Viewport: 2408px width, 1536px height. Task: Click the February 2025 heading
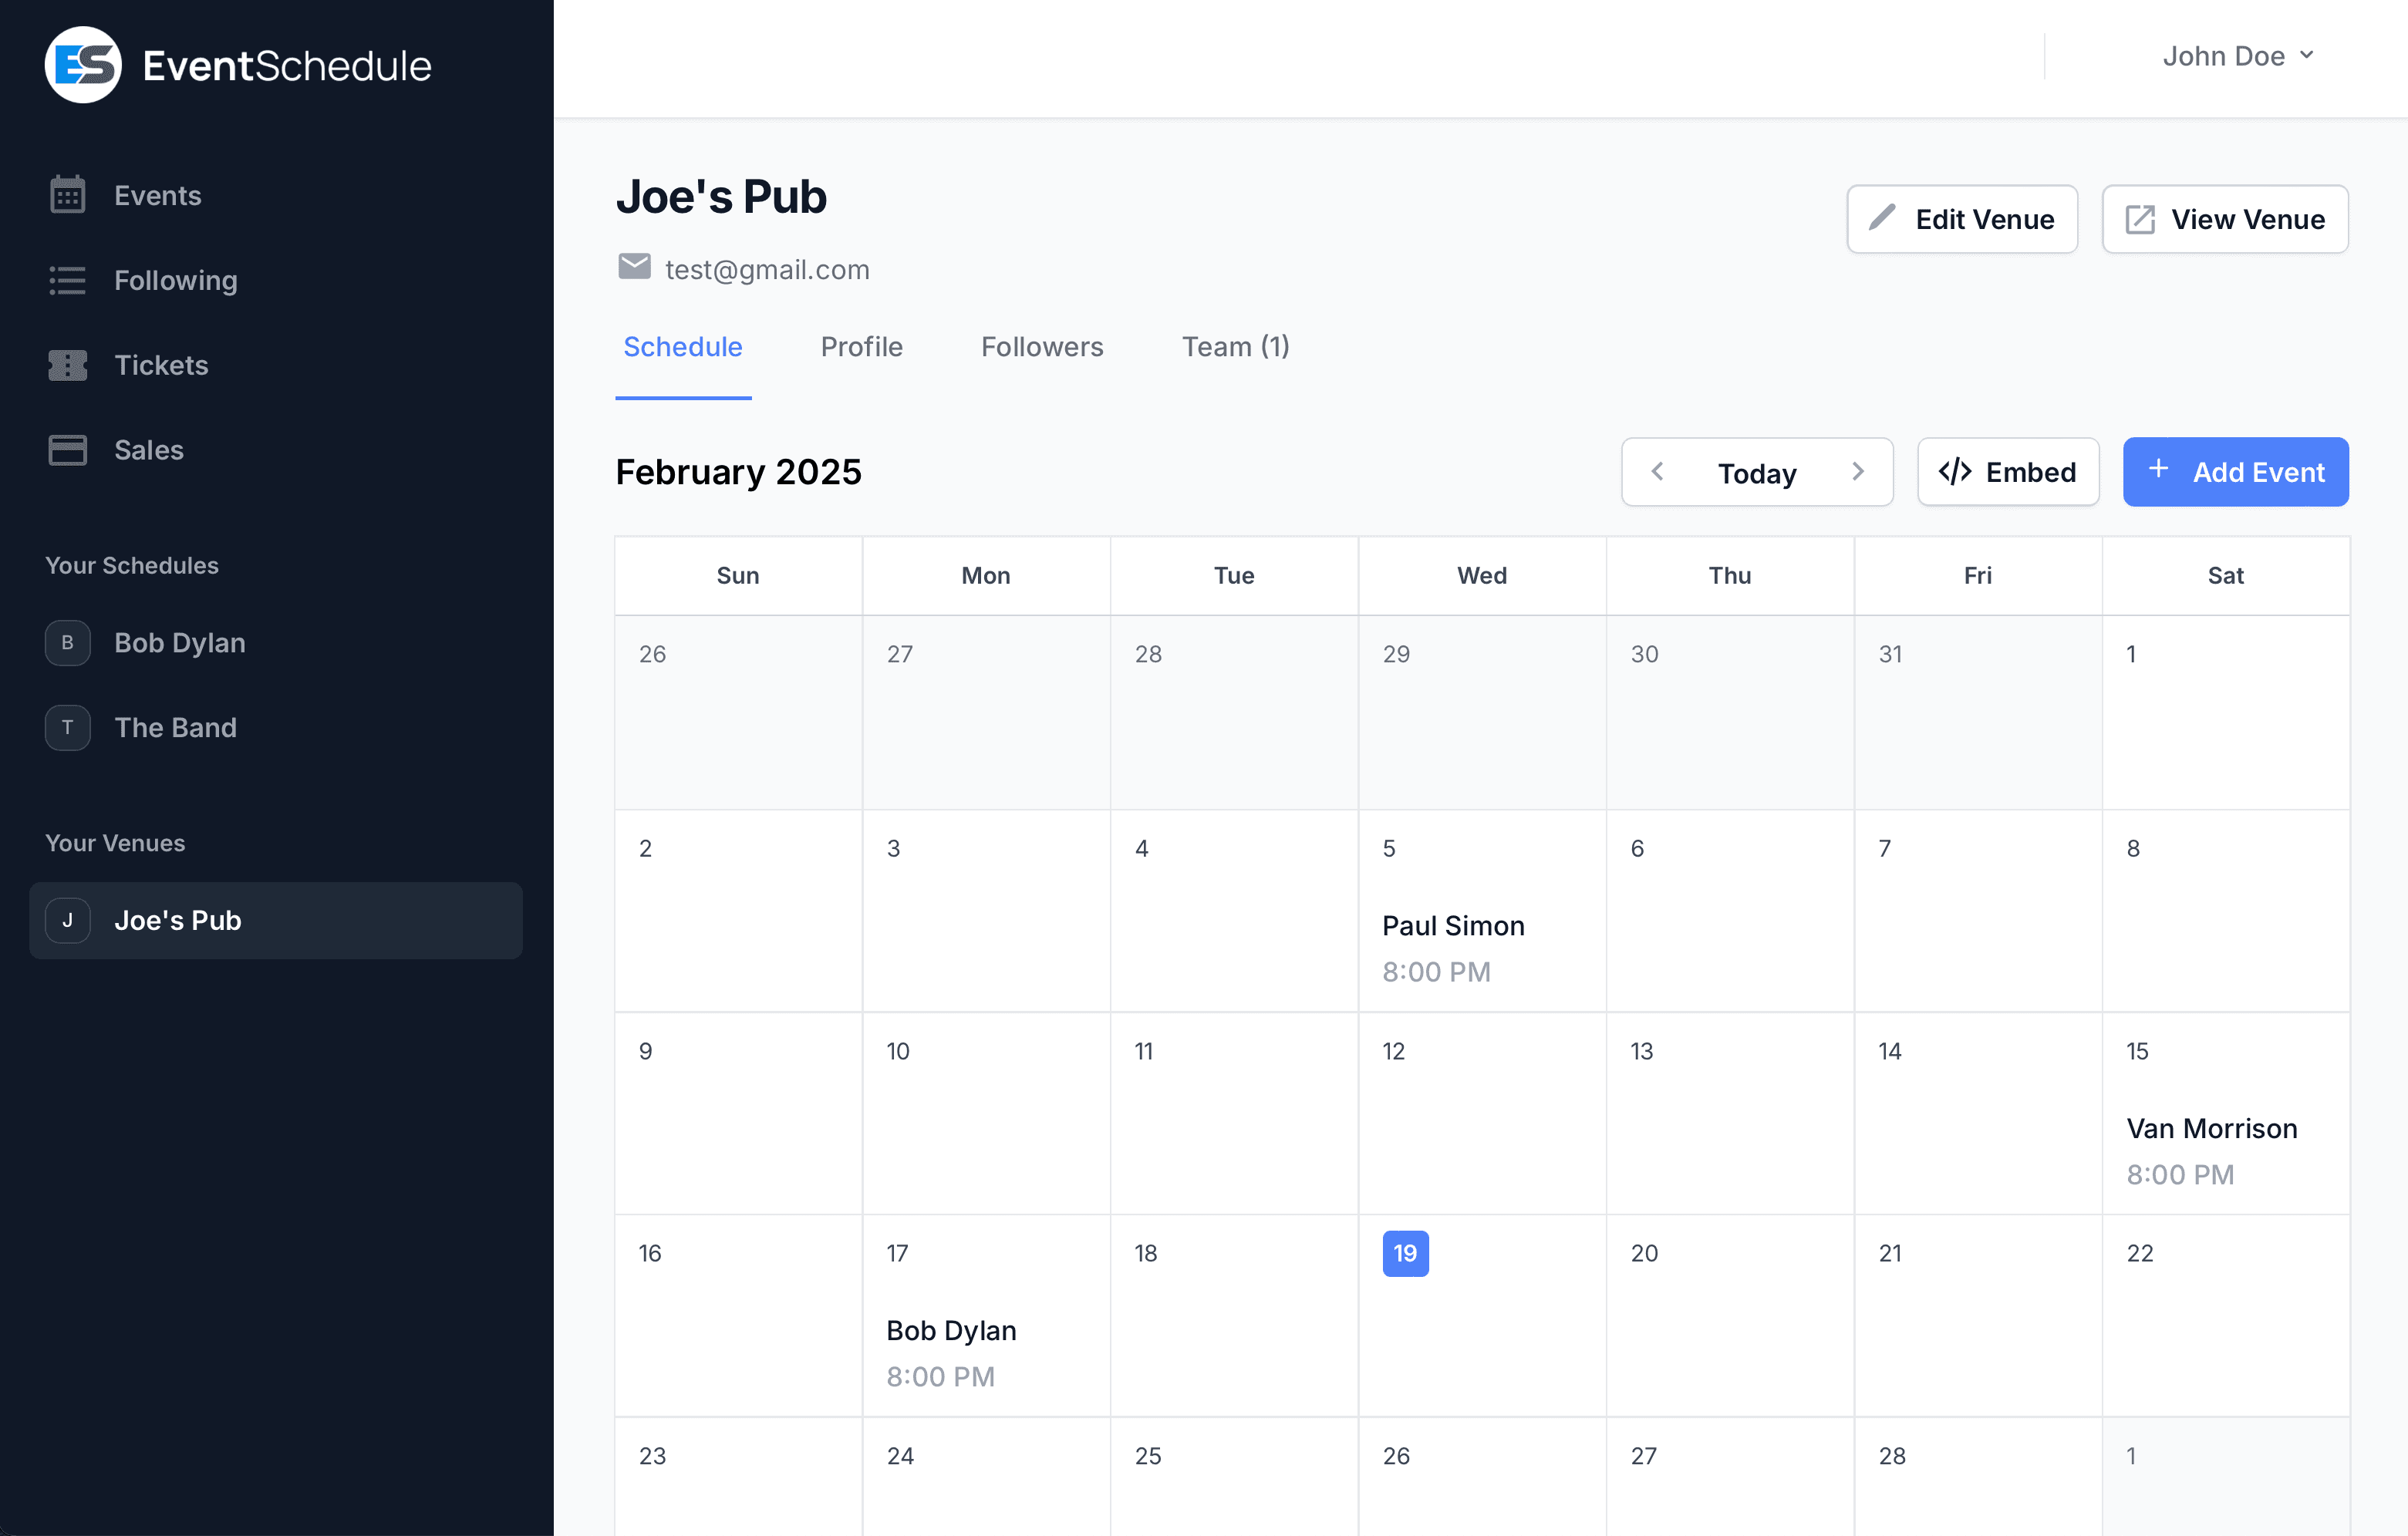tap(738, 471)
